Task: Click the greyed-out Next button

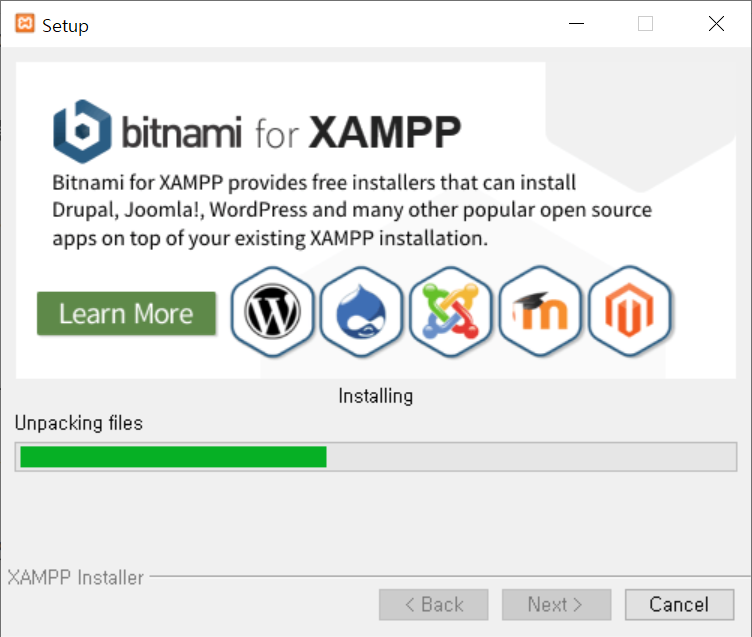Action: pyautogui.click(x=556, y=604)
